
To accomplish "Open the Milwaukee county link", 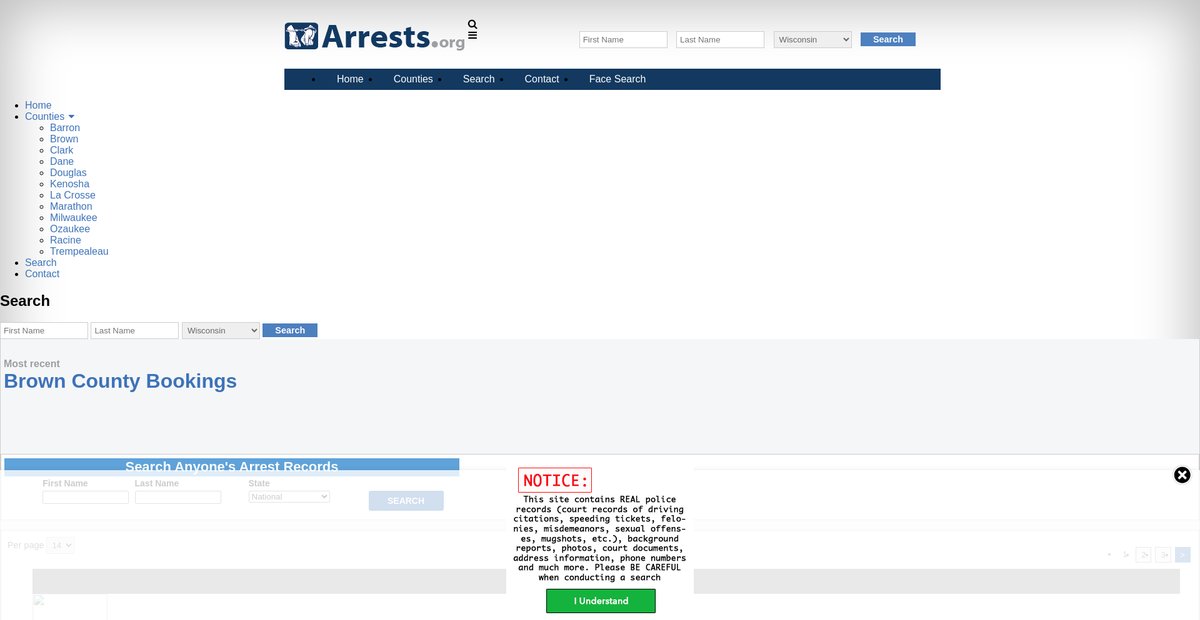I will pyautogui.click(x=74, y=218).
